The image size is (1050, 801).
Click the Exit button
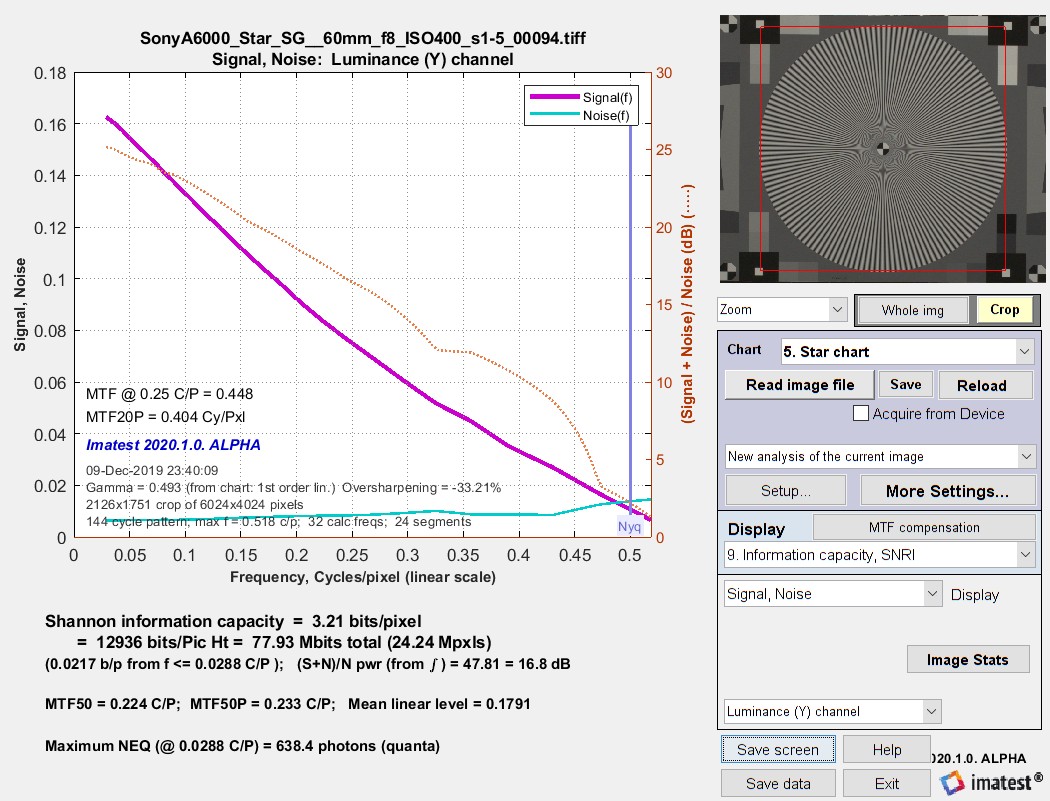click(x=887, y=784)
